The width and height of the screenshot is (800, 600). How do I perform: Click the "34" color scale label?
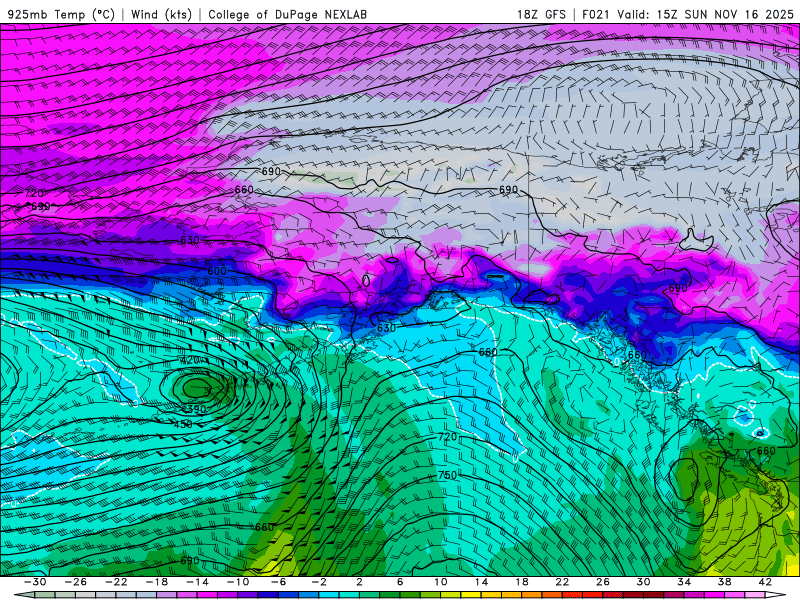684,582
